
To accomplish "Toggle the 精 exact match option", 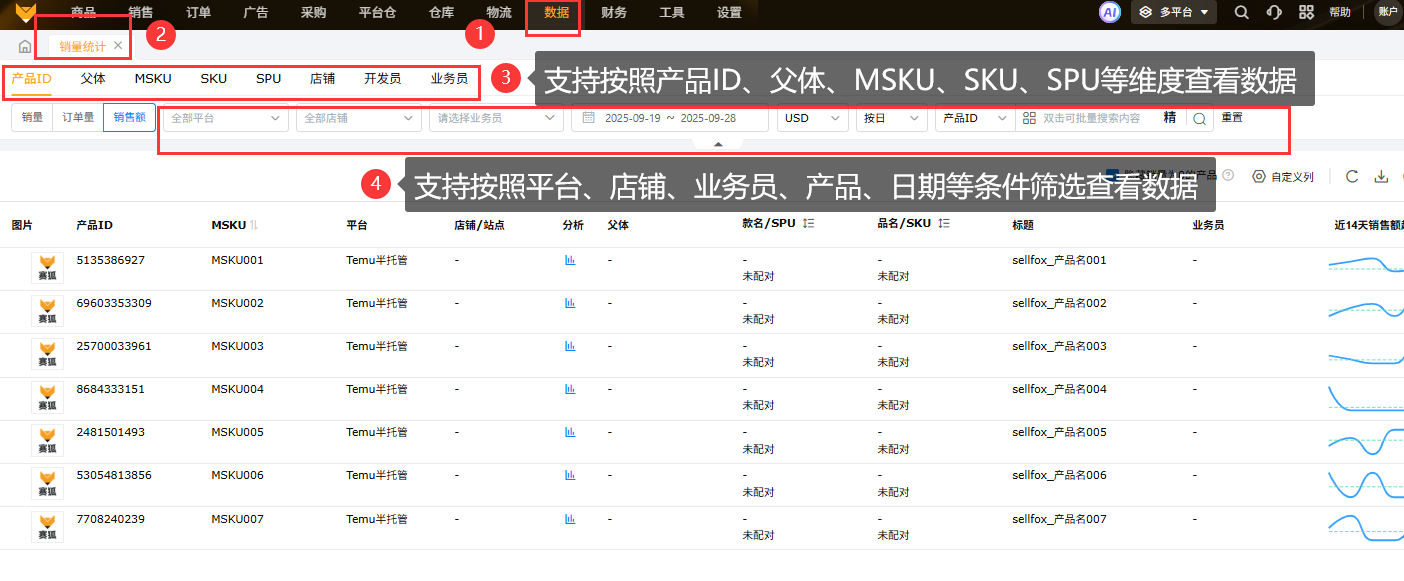I will [1170, 118].
